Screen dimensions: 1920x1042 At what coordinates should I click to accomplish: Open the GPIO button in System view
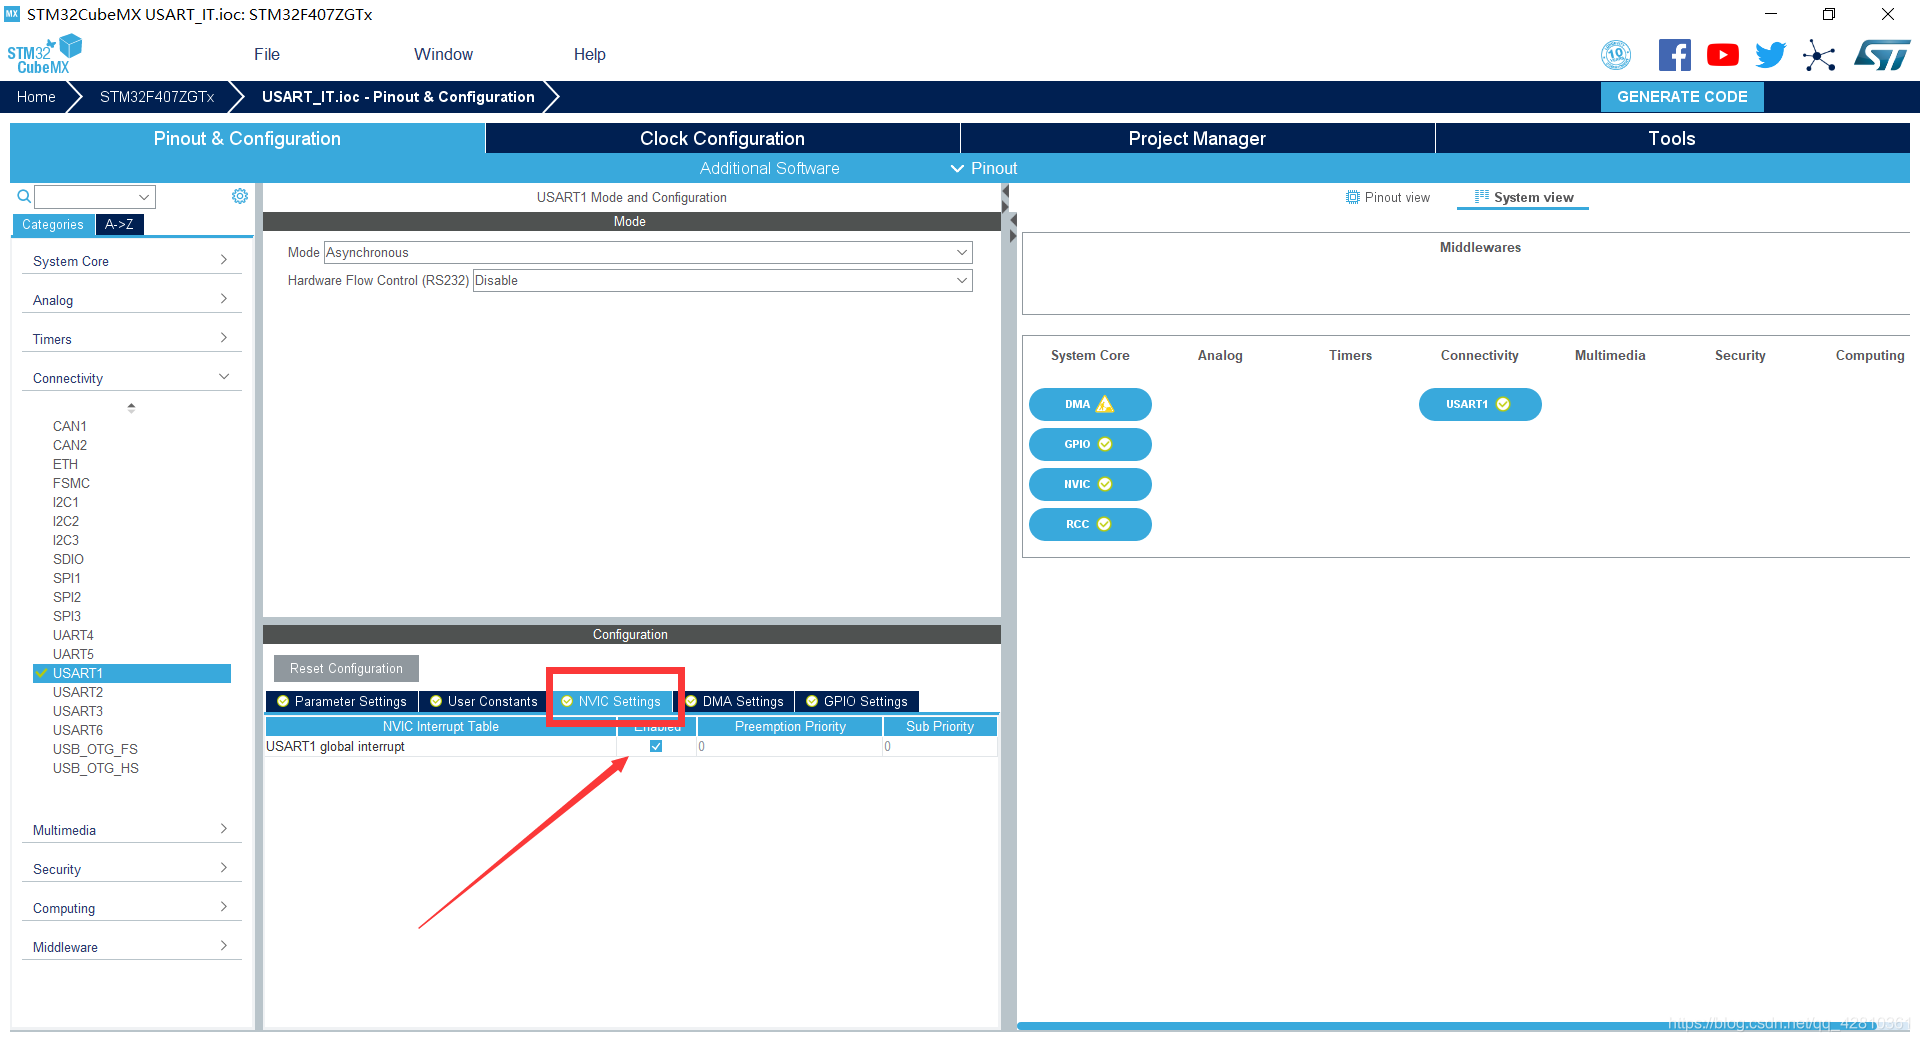click(x=1090, y=444)
